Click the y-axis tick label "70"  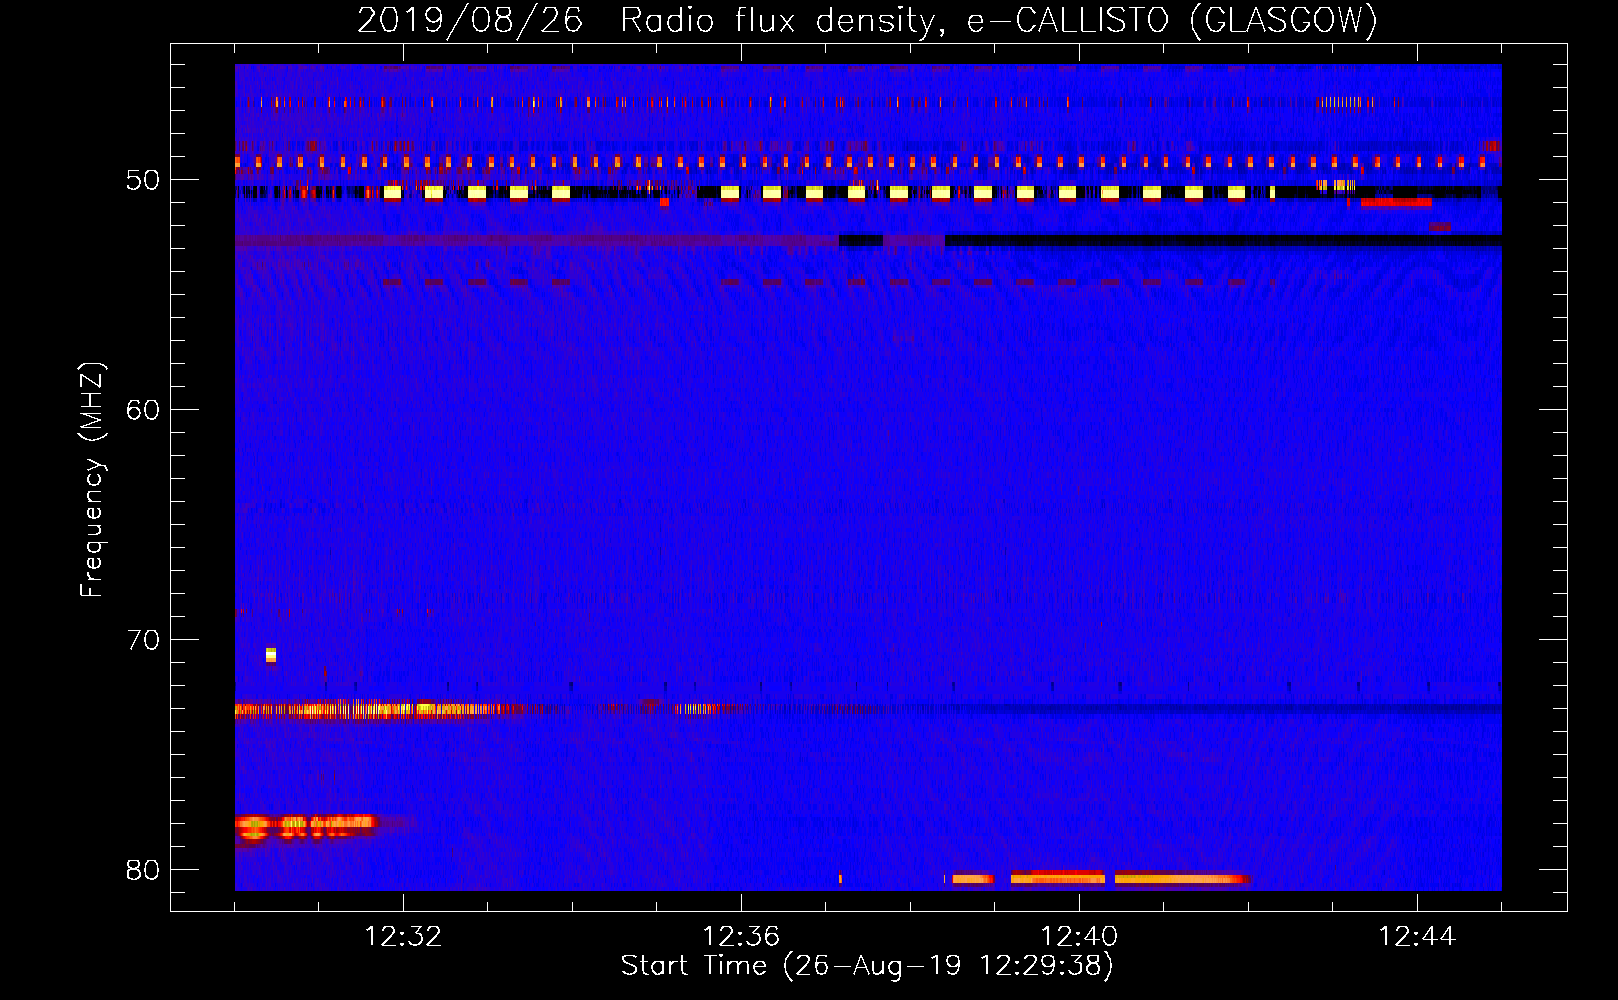pyautogui.click(x=143, y=640)
